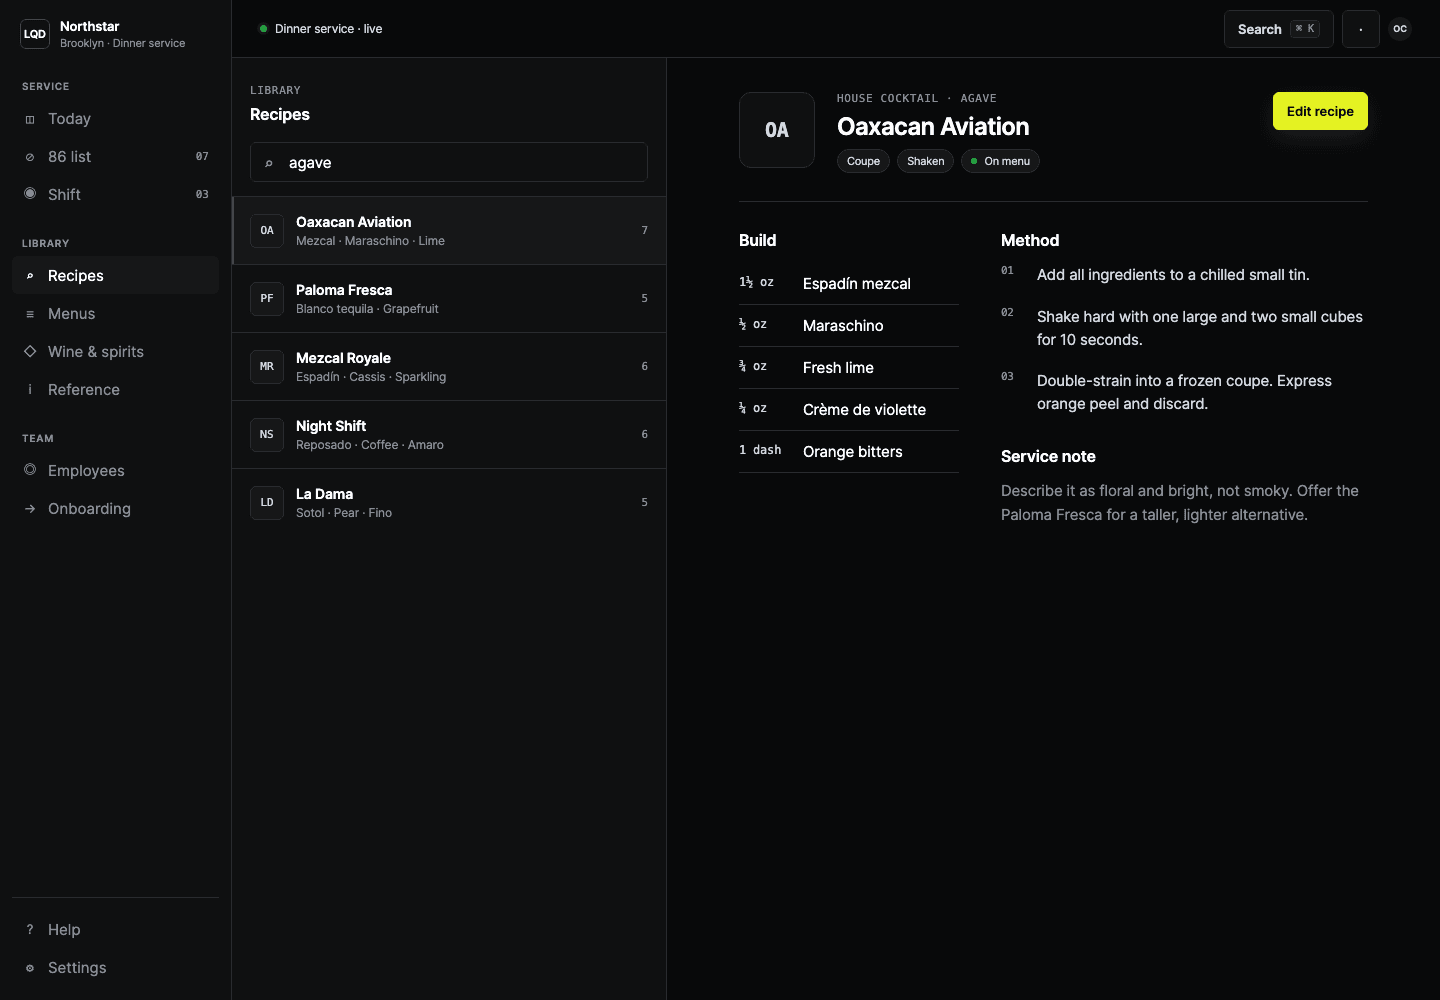This screenshot has width=1440, height=1000.
Task: Select the La Dama recipe
Action: tap(449, 503)
